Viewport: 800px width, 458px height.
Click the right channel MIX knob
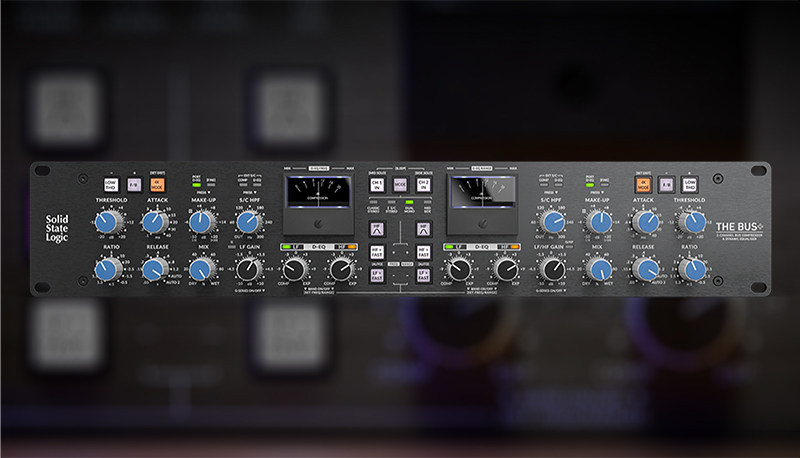[599, 269]
